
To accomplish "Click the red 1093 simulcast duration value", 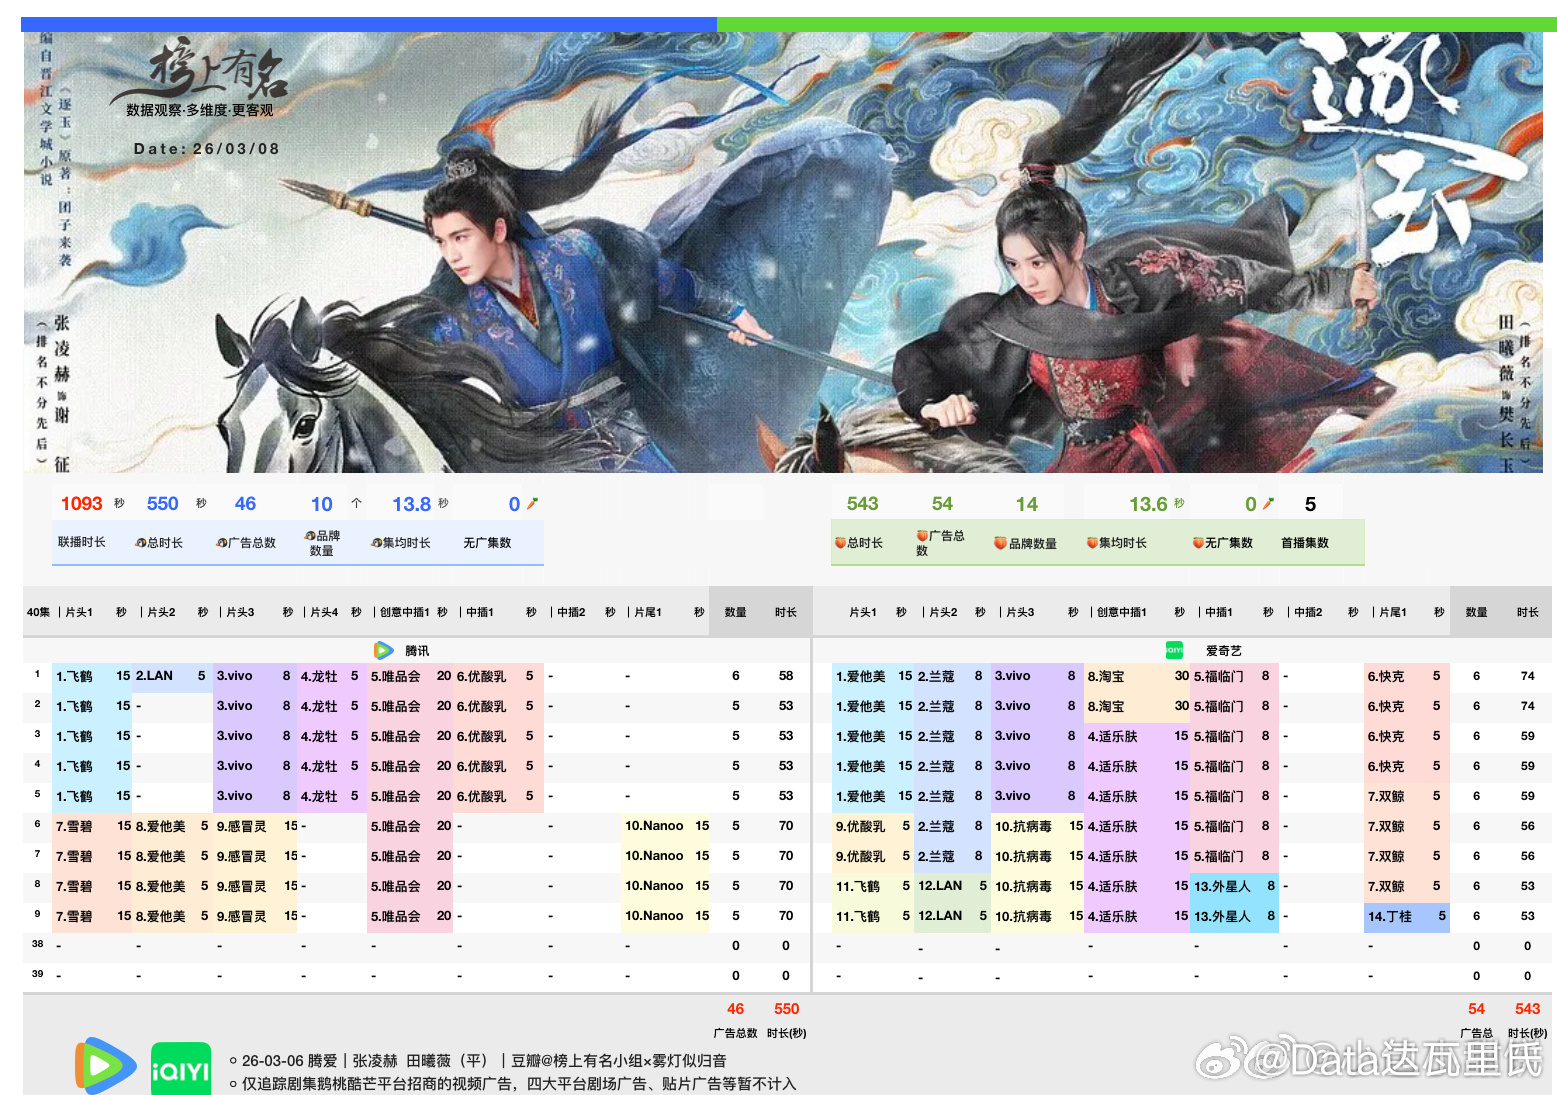I will pos(82,504).
